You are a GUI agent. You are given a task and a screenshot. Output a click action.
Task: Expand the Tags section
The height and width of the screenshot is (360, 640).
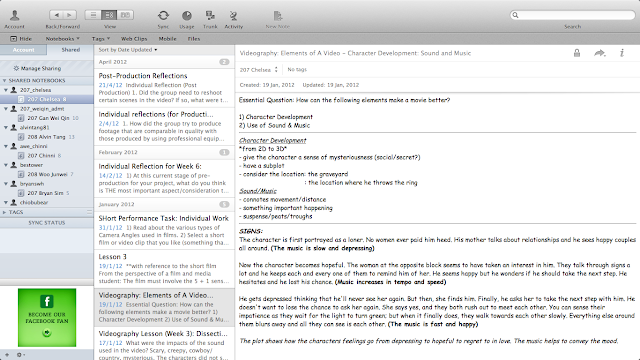[4, 212]
